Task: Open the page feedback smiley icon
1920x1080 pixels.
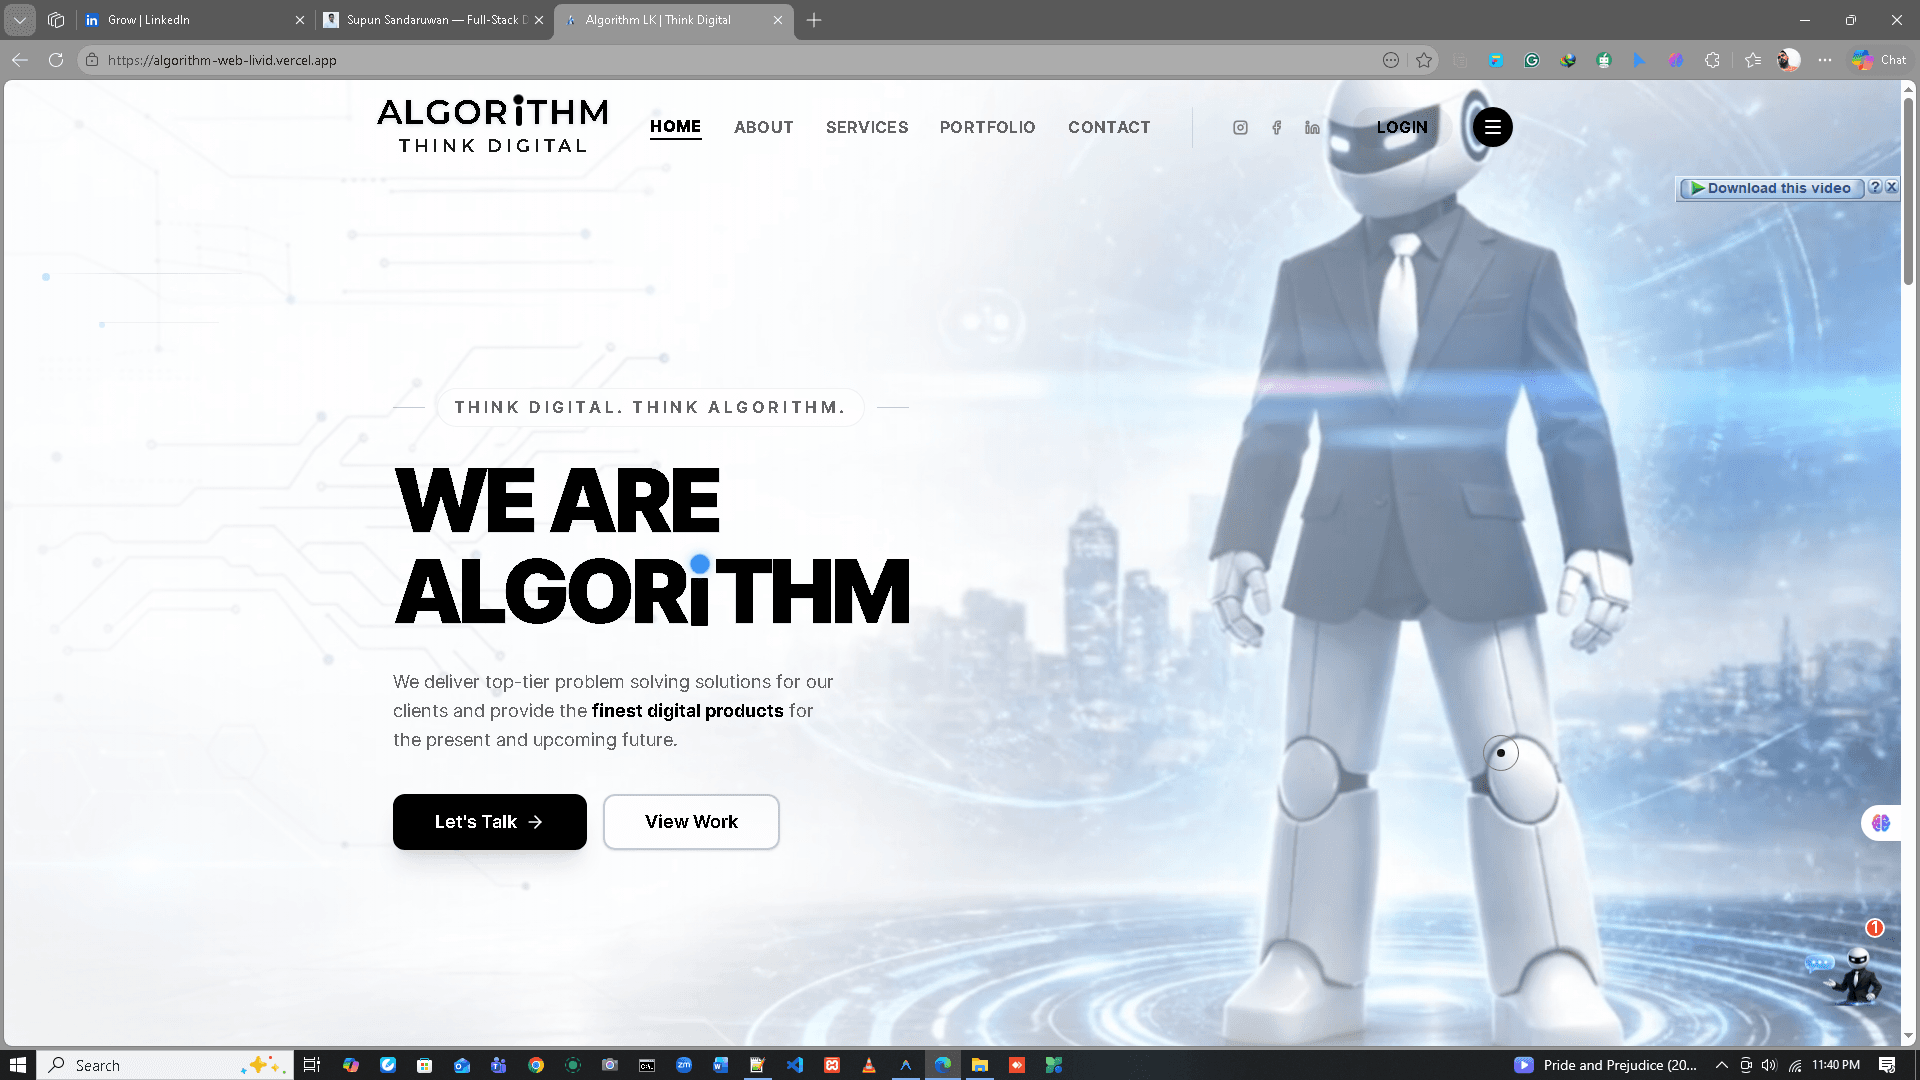Action: [1391, 60]
